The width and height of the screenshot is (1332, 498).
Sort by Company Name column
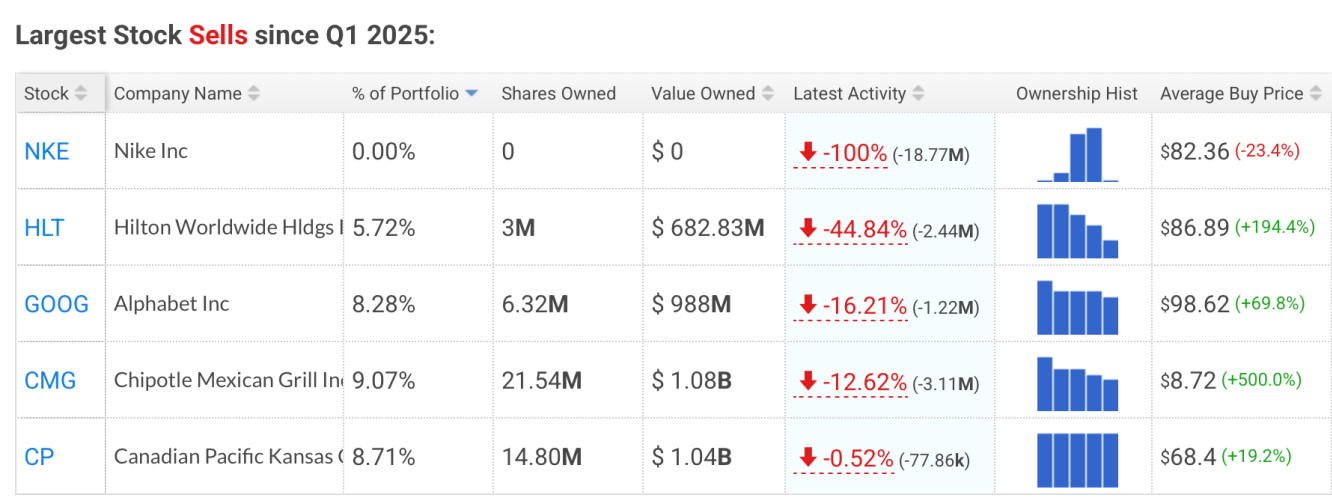tap(187, 93)
